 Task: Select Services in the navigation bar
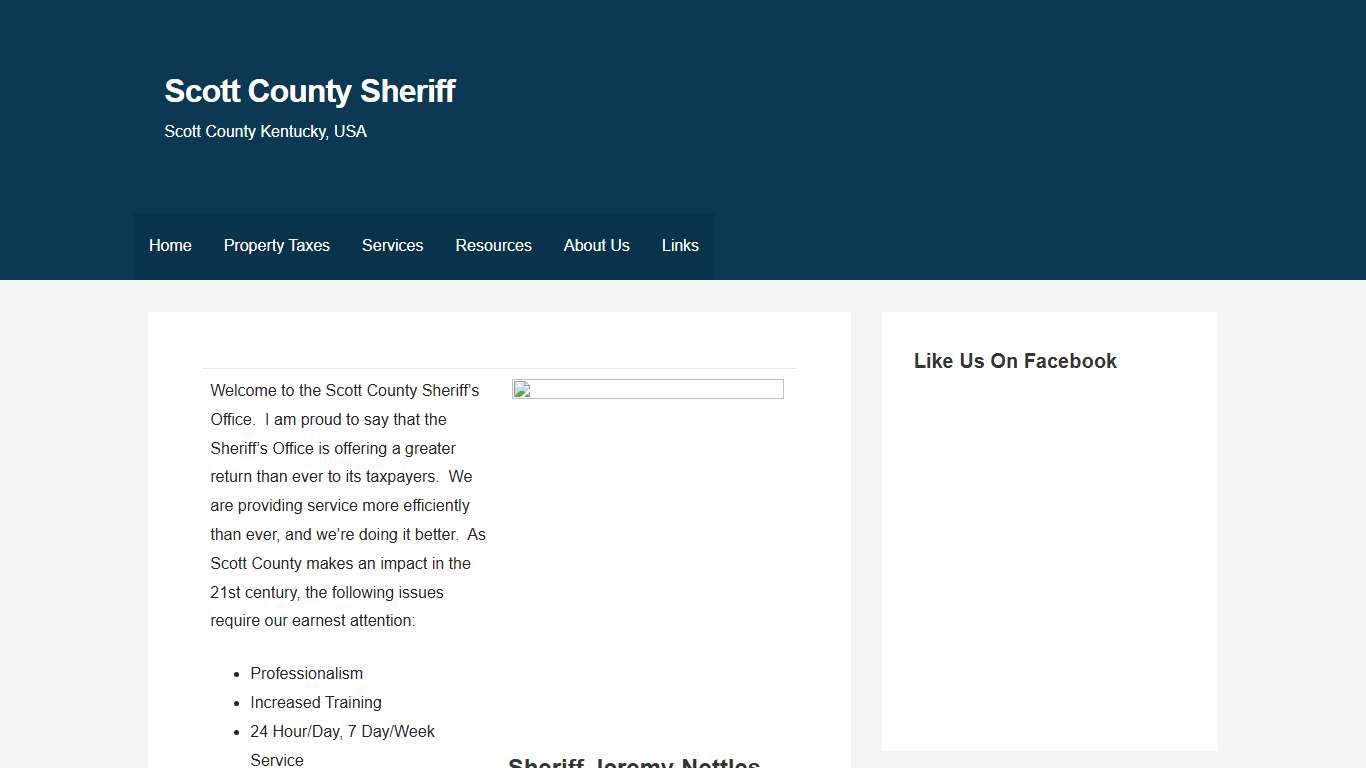pyautogui.click(x=392, y=245)
